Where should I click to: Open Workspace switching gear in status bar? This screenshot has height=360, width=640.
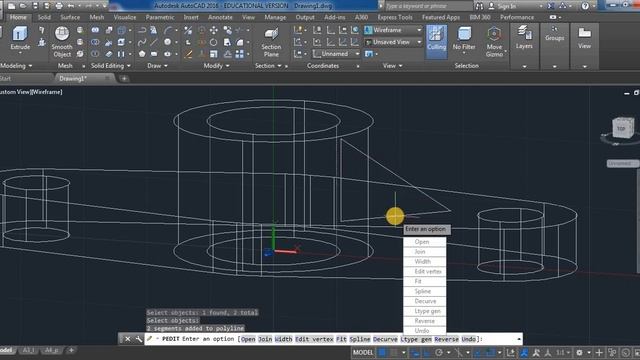pyautogui.click(x=579, y=352)
